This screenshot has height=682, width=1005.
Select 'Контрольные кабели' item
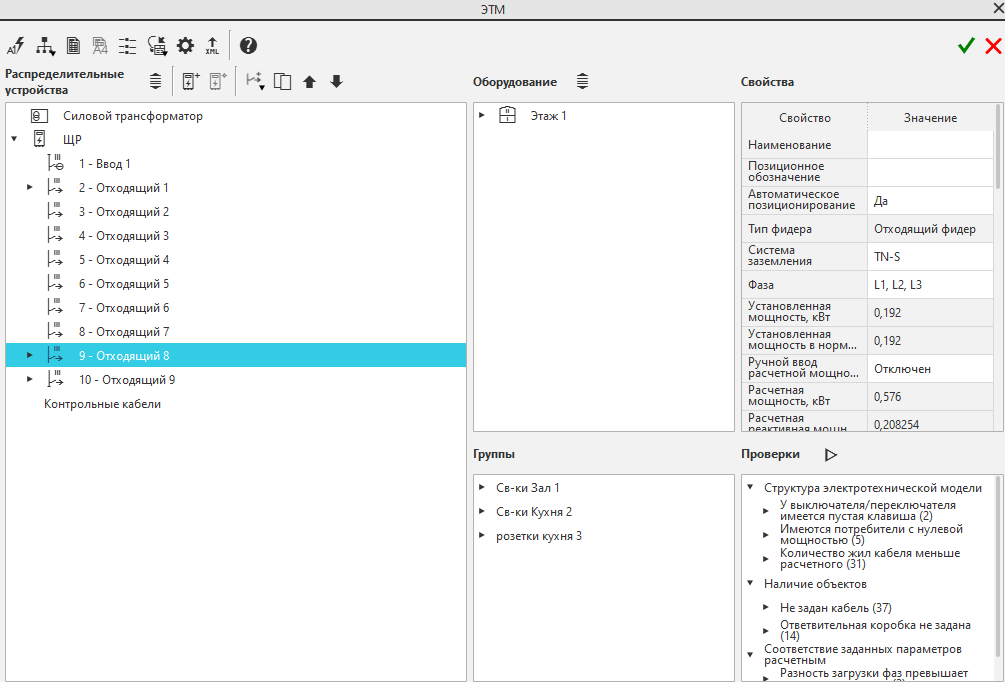tap(102, 404)
